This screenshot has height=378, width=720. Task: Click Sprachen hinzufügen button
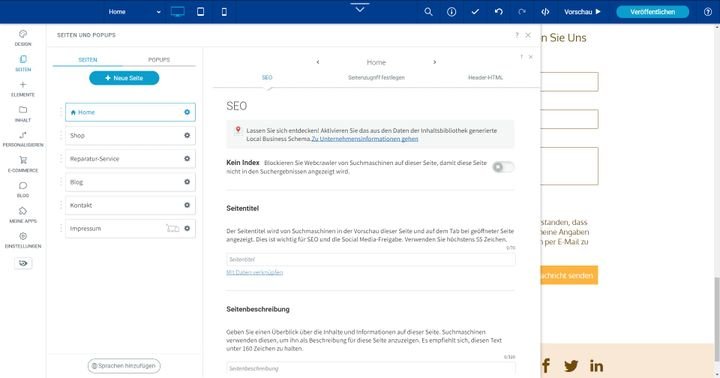(x=124, y=366)
